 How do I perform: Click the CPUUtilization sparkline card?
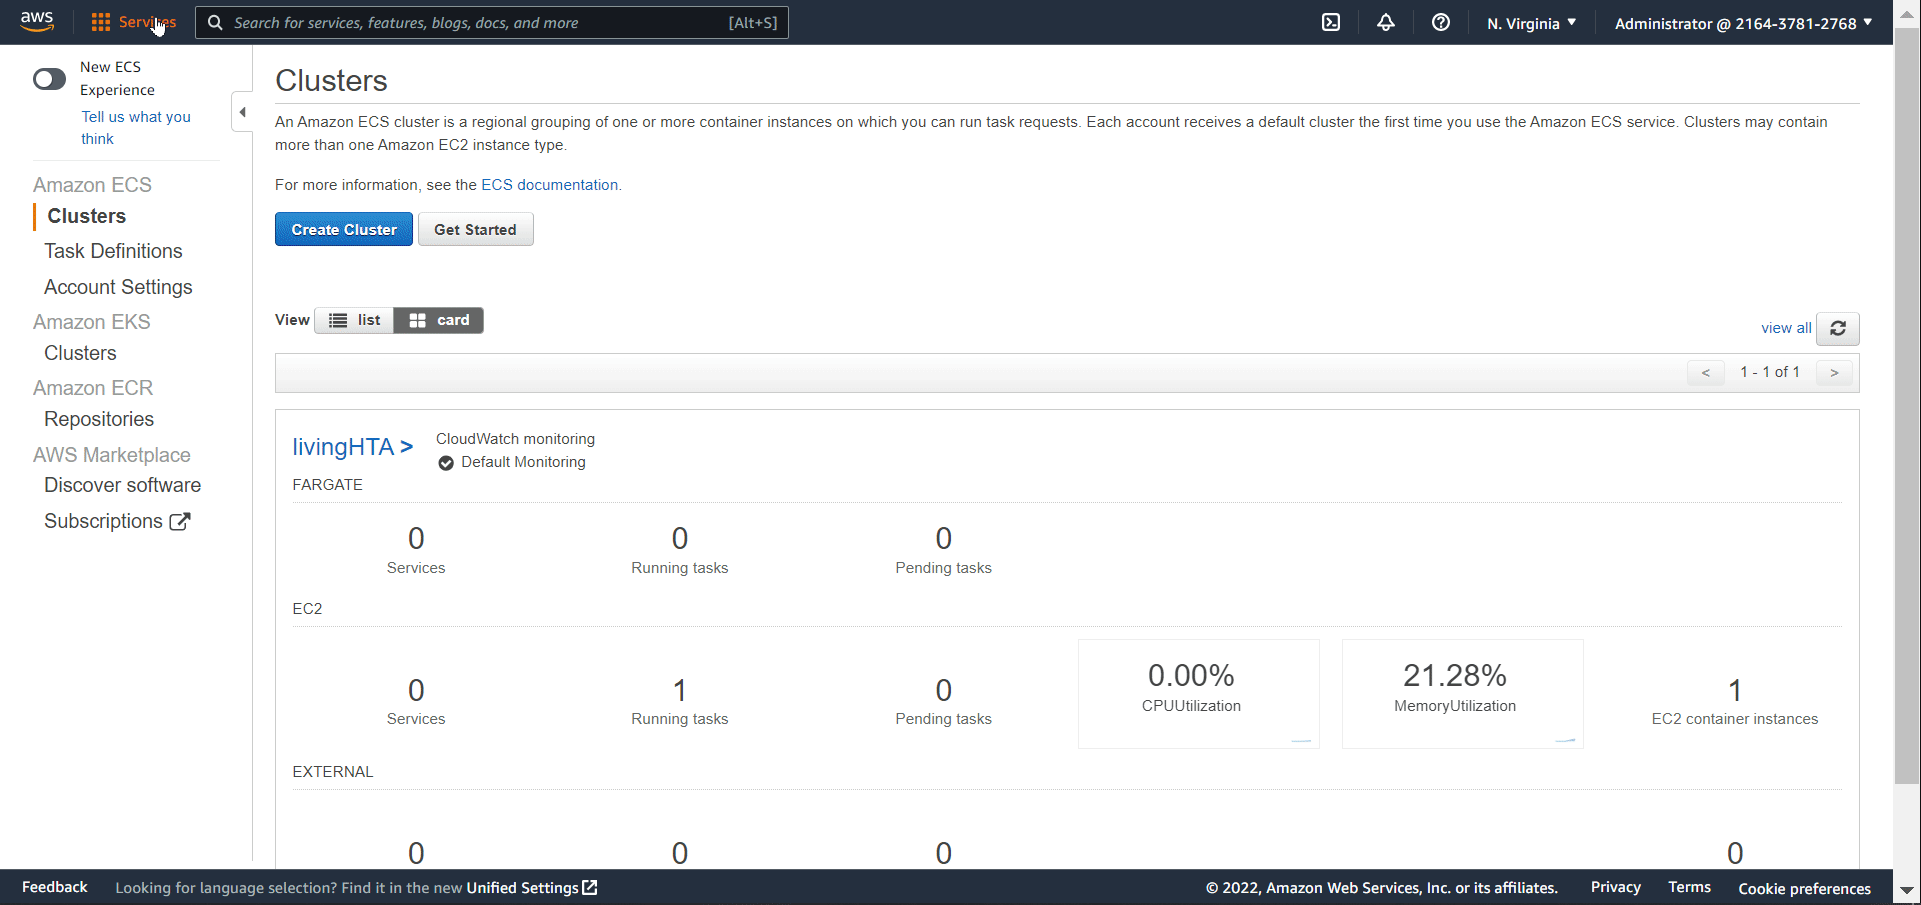click(1198, 693)
